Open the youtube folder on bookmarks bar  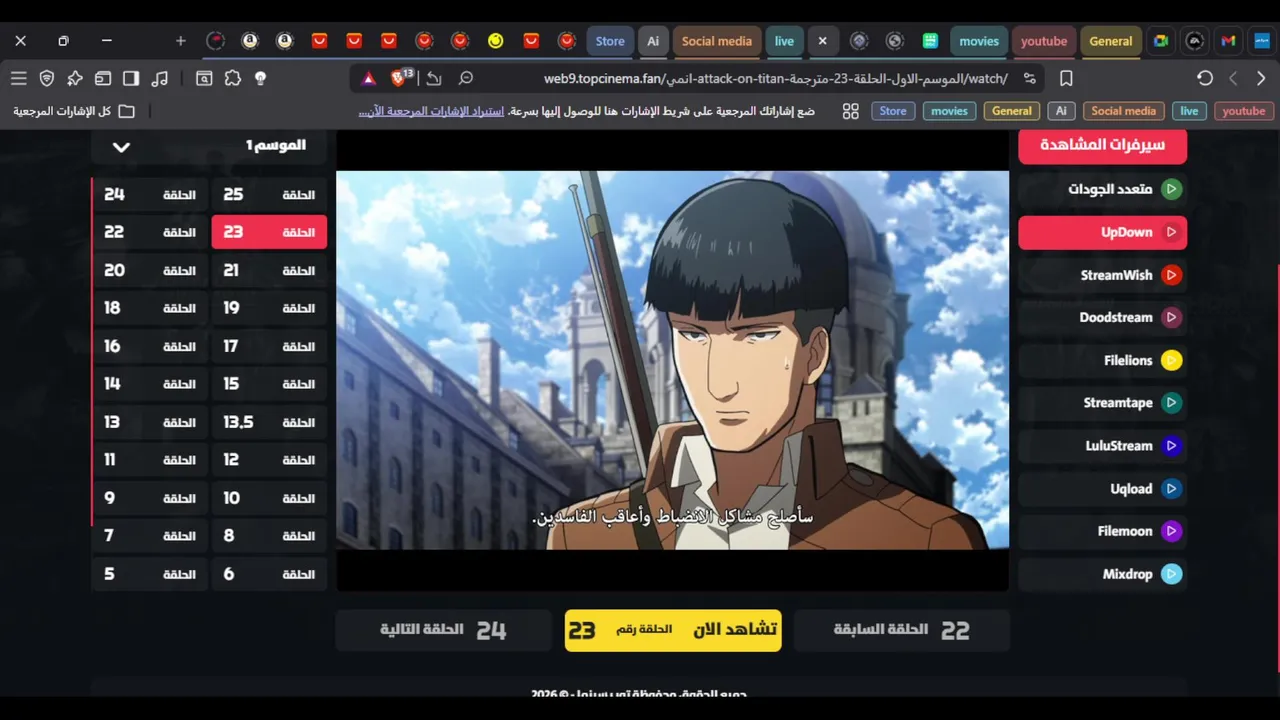[x=1244, y=111]
